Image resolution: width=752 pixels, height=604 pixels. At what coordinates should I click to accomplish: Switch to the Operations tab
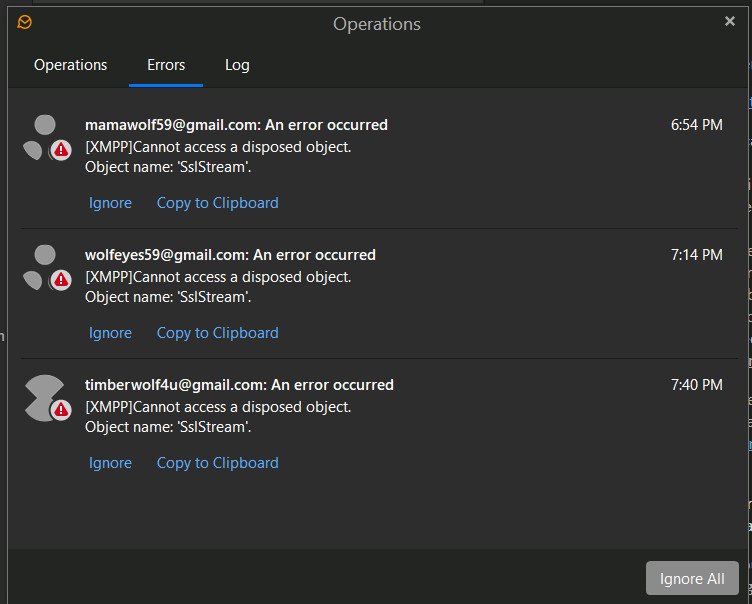[70, 65]
